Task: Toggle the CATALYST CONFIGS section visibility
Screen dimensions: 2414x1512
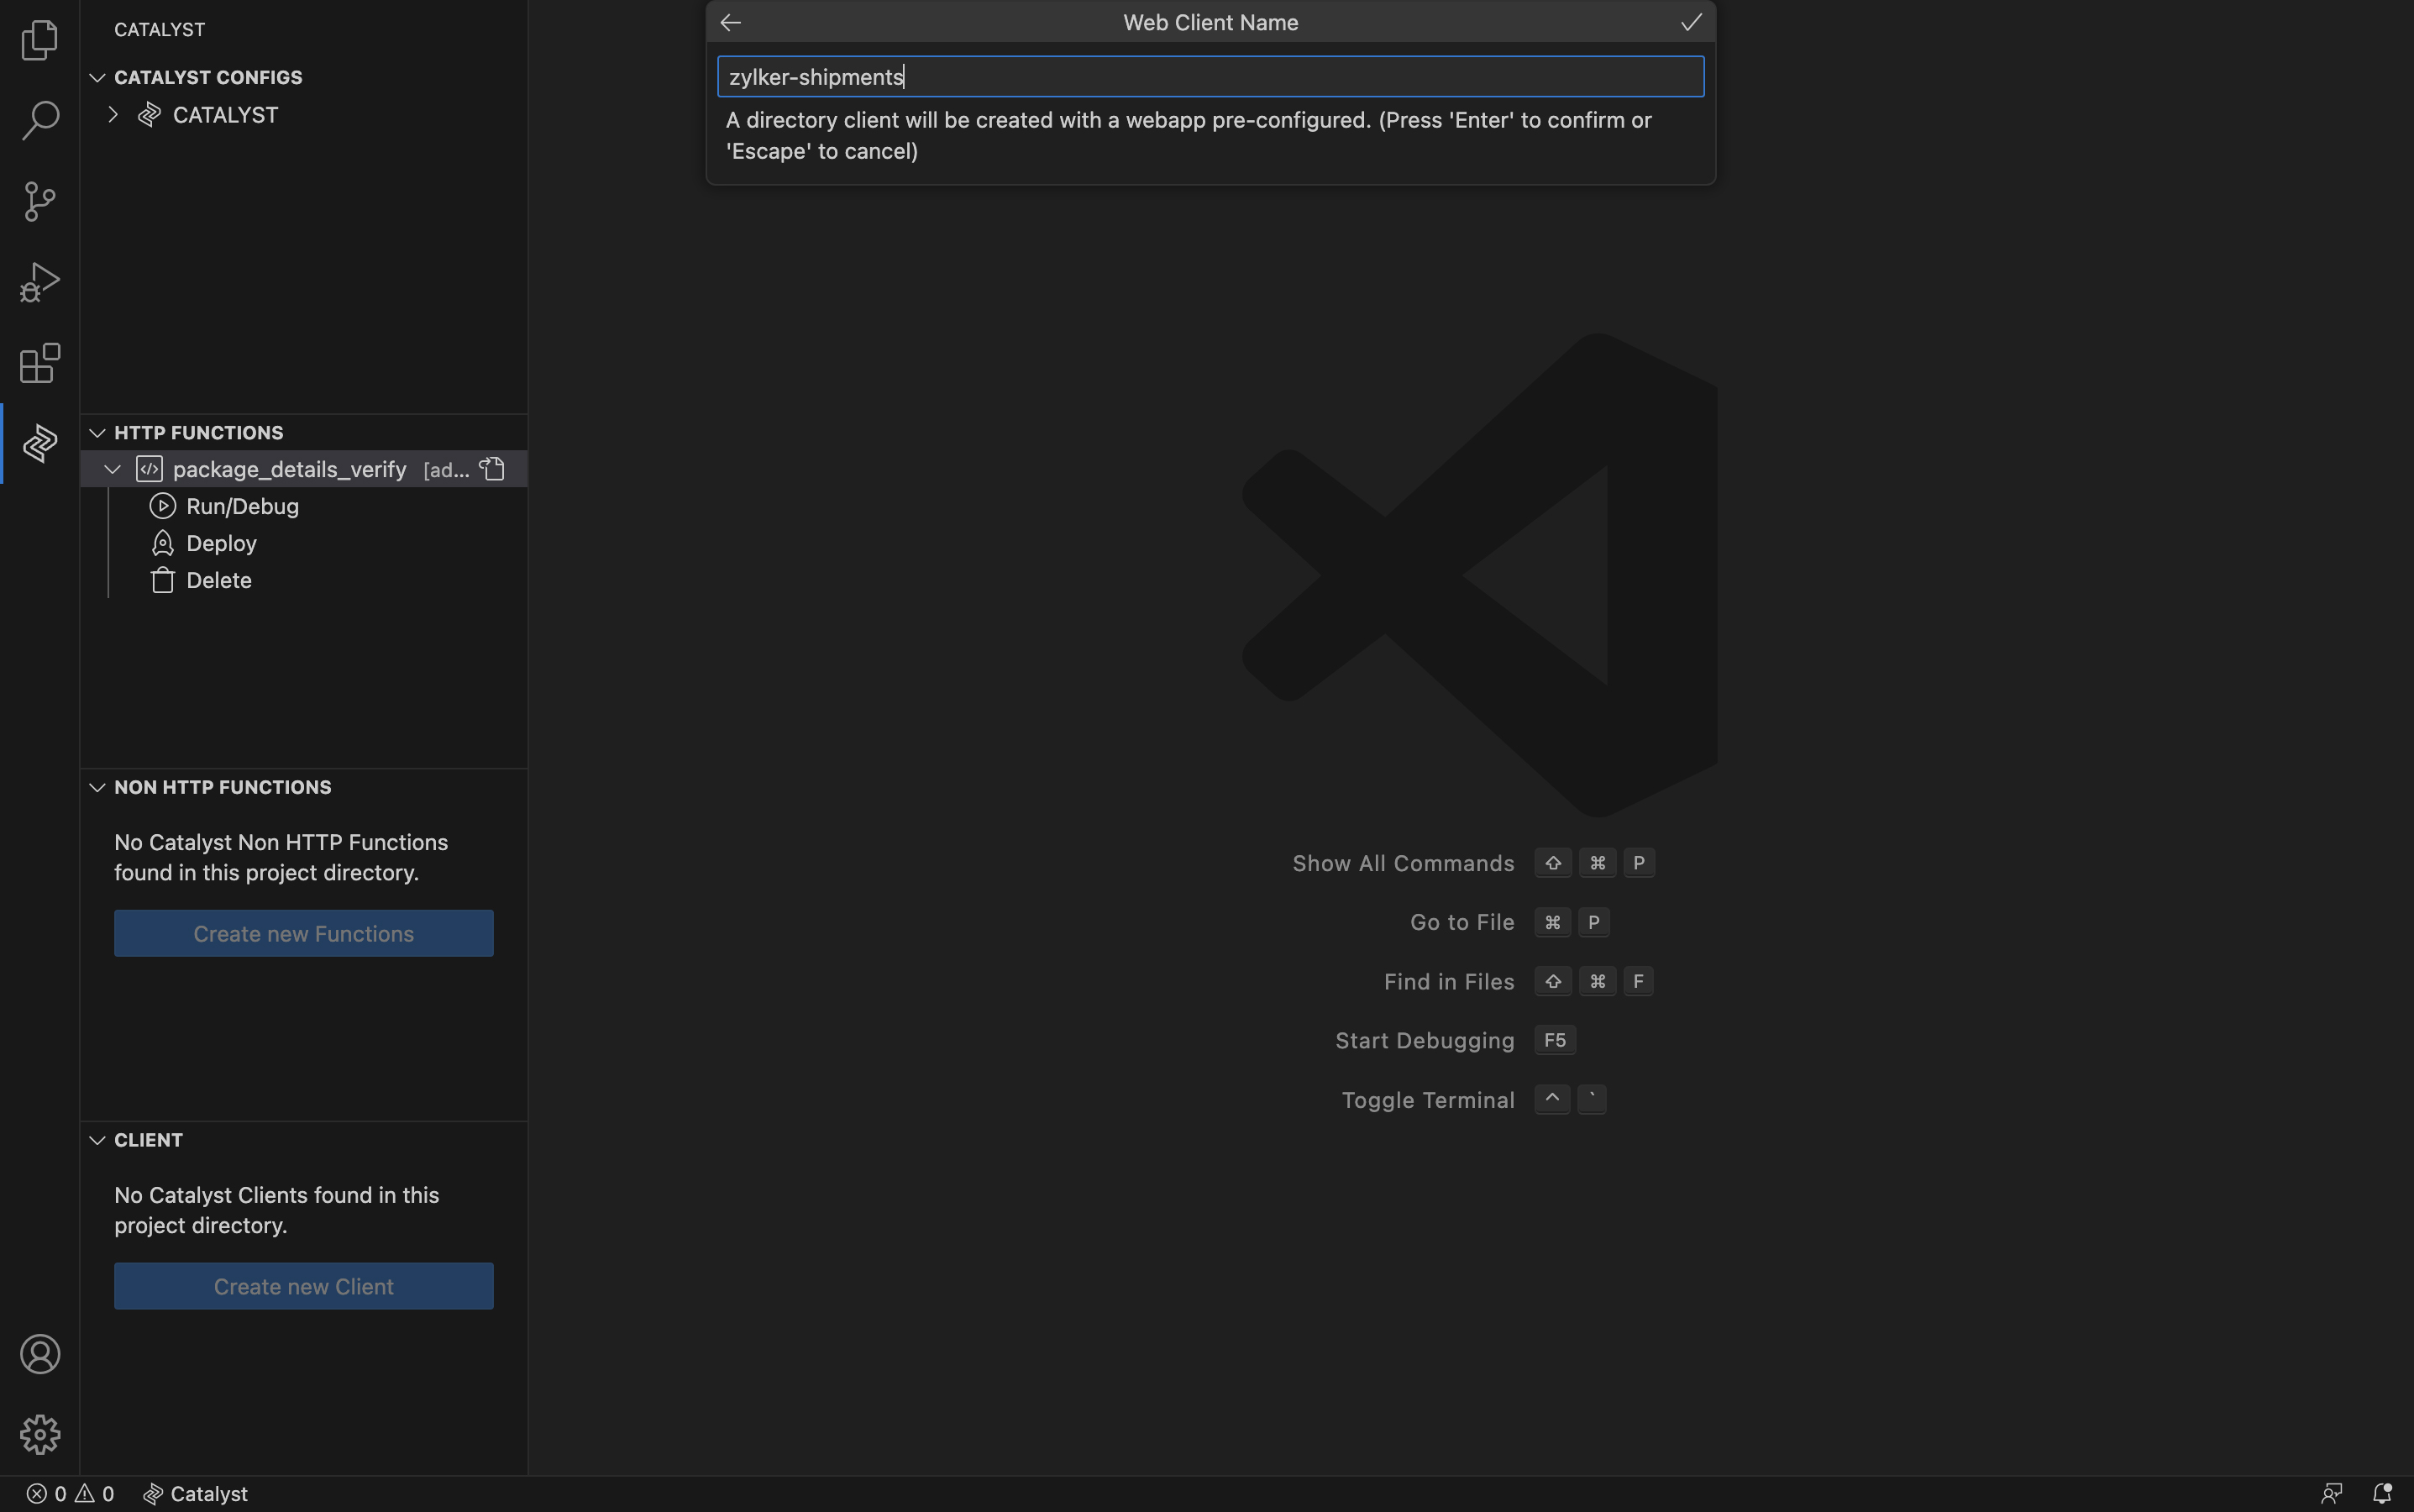Action: [96, 78]
